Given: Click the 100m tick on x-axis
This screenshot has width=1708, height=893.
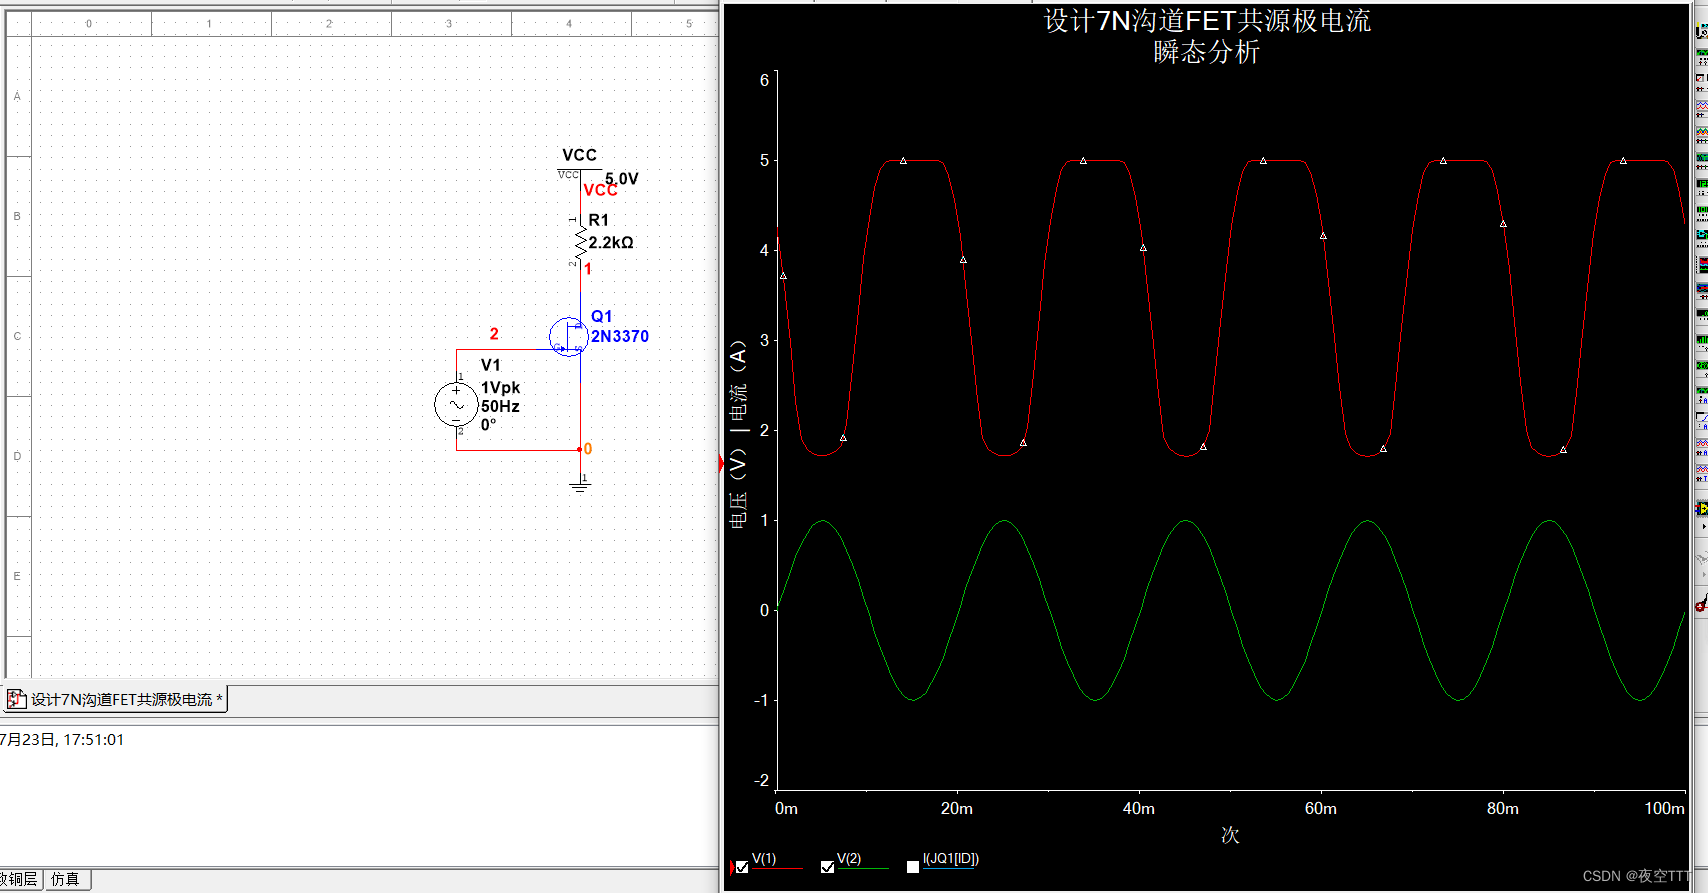Looking at the screenshot, I should (1665, 808).
